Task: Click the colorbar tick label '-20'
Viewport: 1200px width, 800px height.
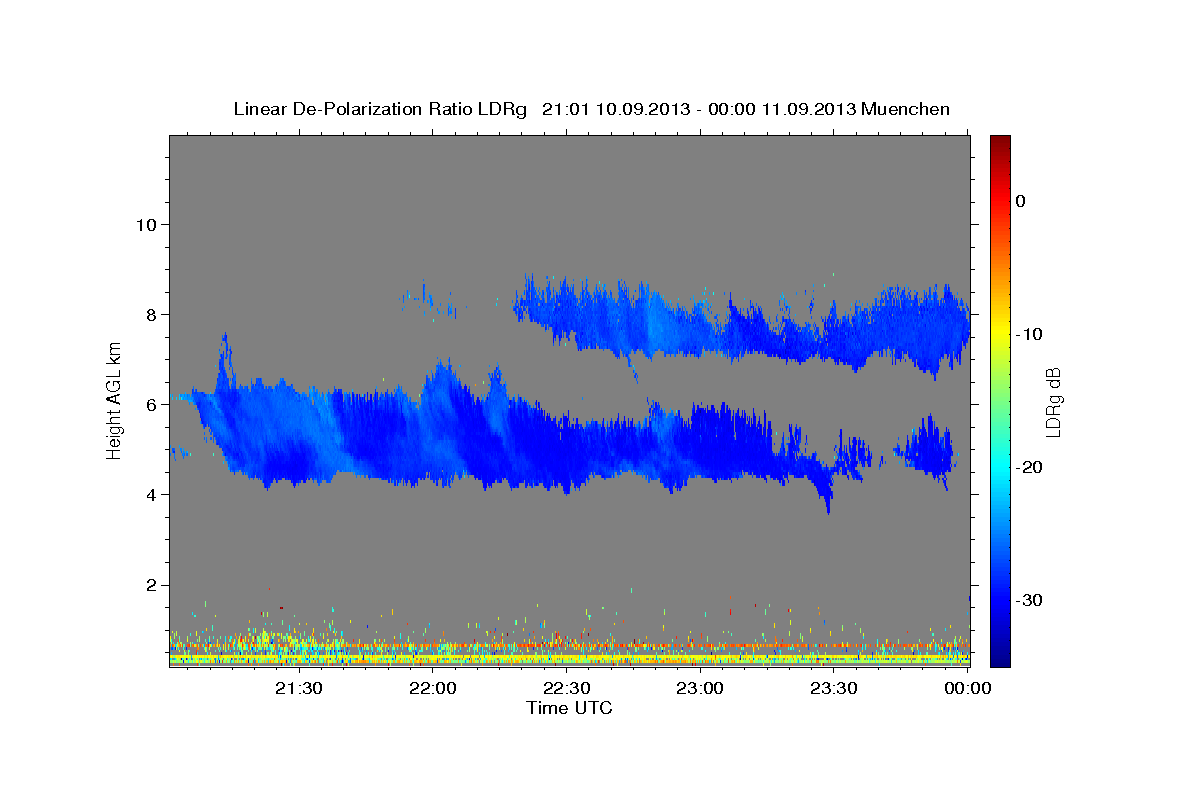Action: click(x=1029, y=467)
